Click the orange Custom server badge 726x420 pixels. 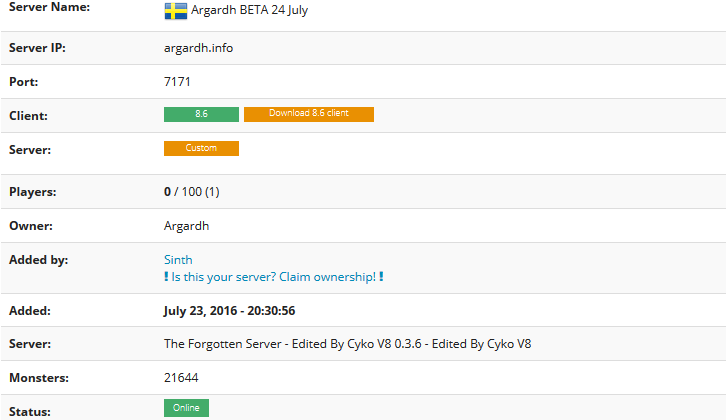click(x=201, y=148)
